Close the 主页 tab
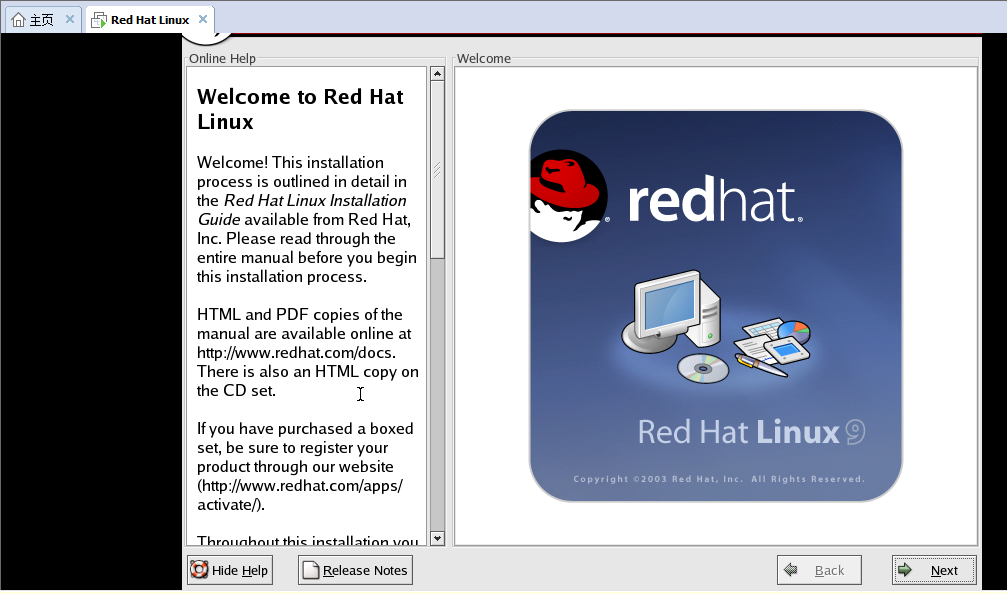The width and height of the screenshot is (1007, 594). [70, 19]
